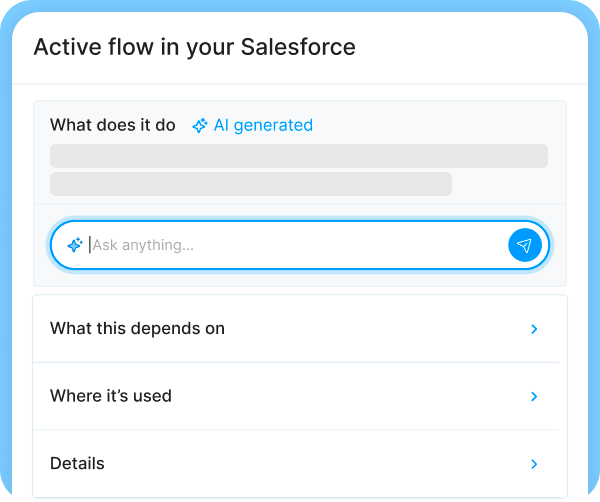Click sparkle icon inside the Ask box
This screenshot has width=600, height=502.
coord(74,245)
